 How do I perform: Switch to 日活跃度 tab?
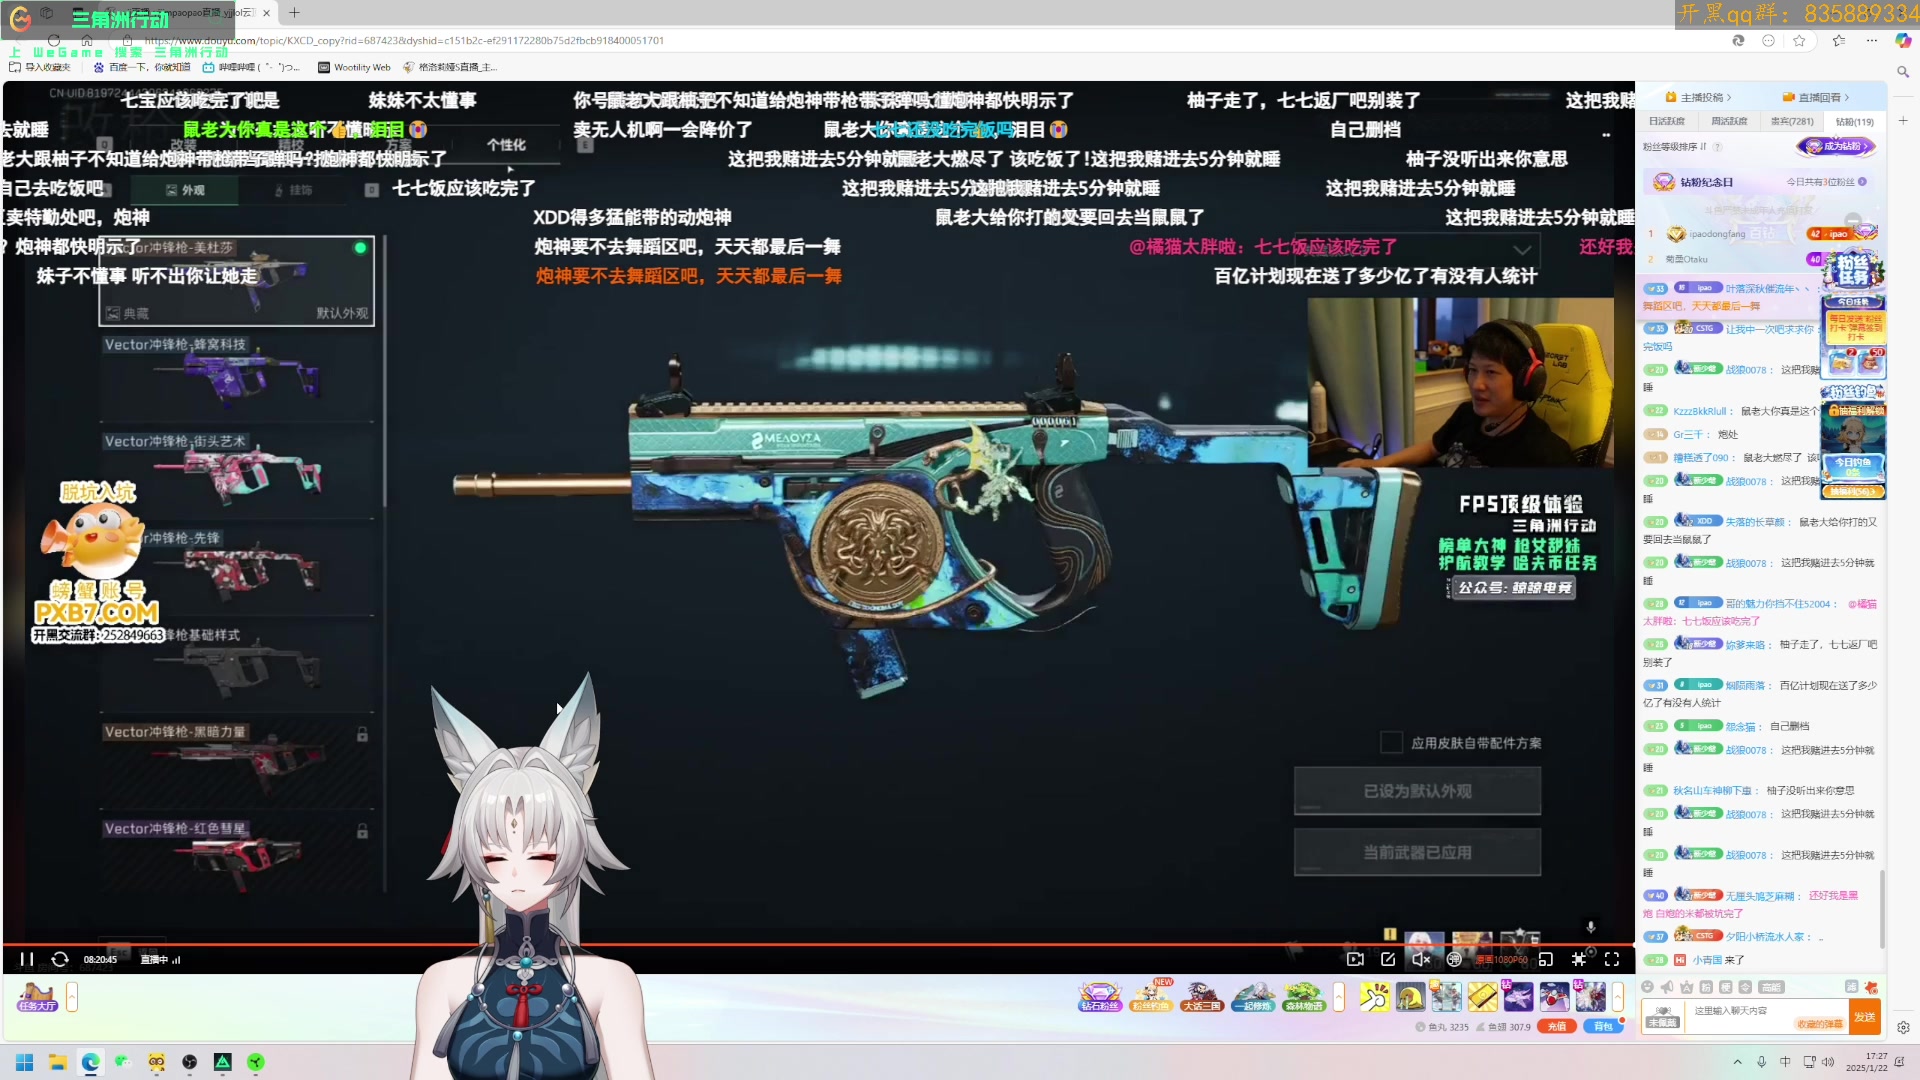coord(1667,121)
